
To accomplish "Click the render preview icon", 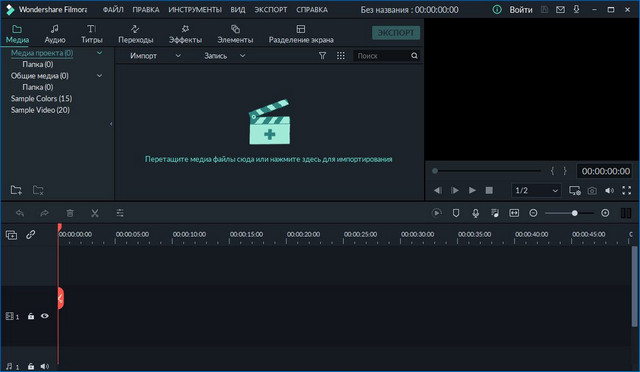I will pos(436,213).
